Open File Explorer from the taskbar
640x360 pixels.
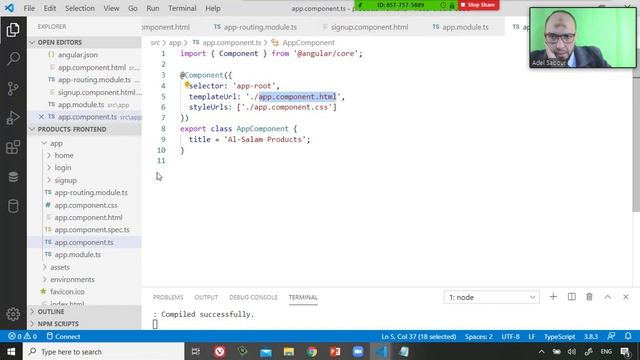point(289,351)
